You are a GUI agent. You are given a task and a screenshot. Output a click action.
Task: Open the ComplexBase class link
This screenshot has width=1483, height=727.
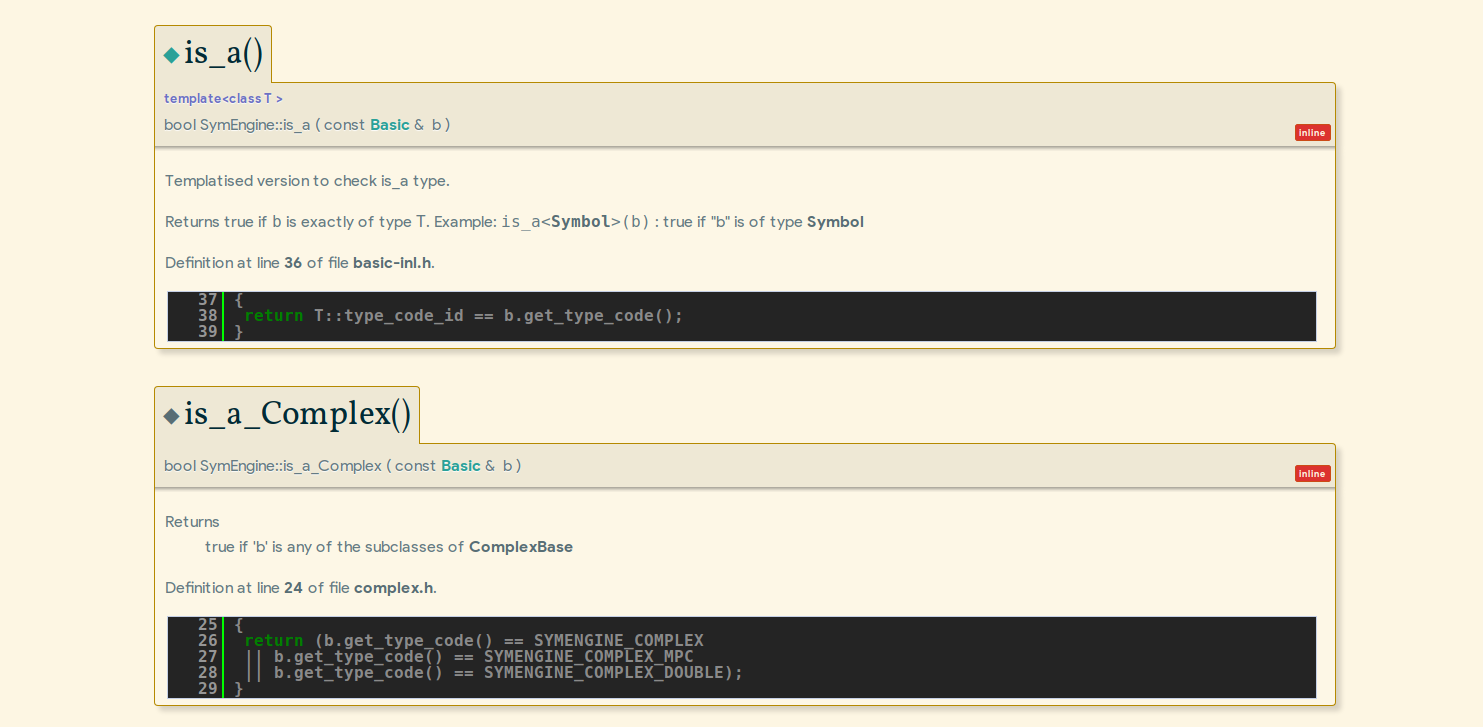click(x=520, y=547)
